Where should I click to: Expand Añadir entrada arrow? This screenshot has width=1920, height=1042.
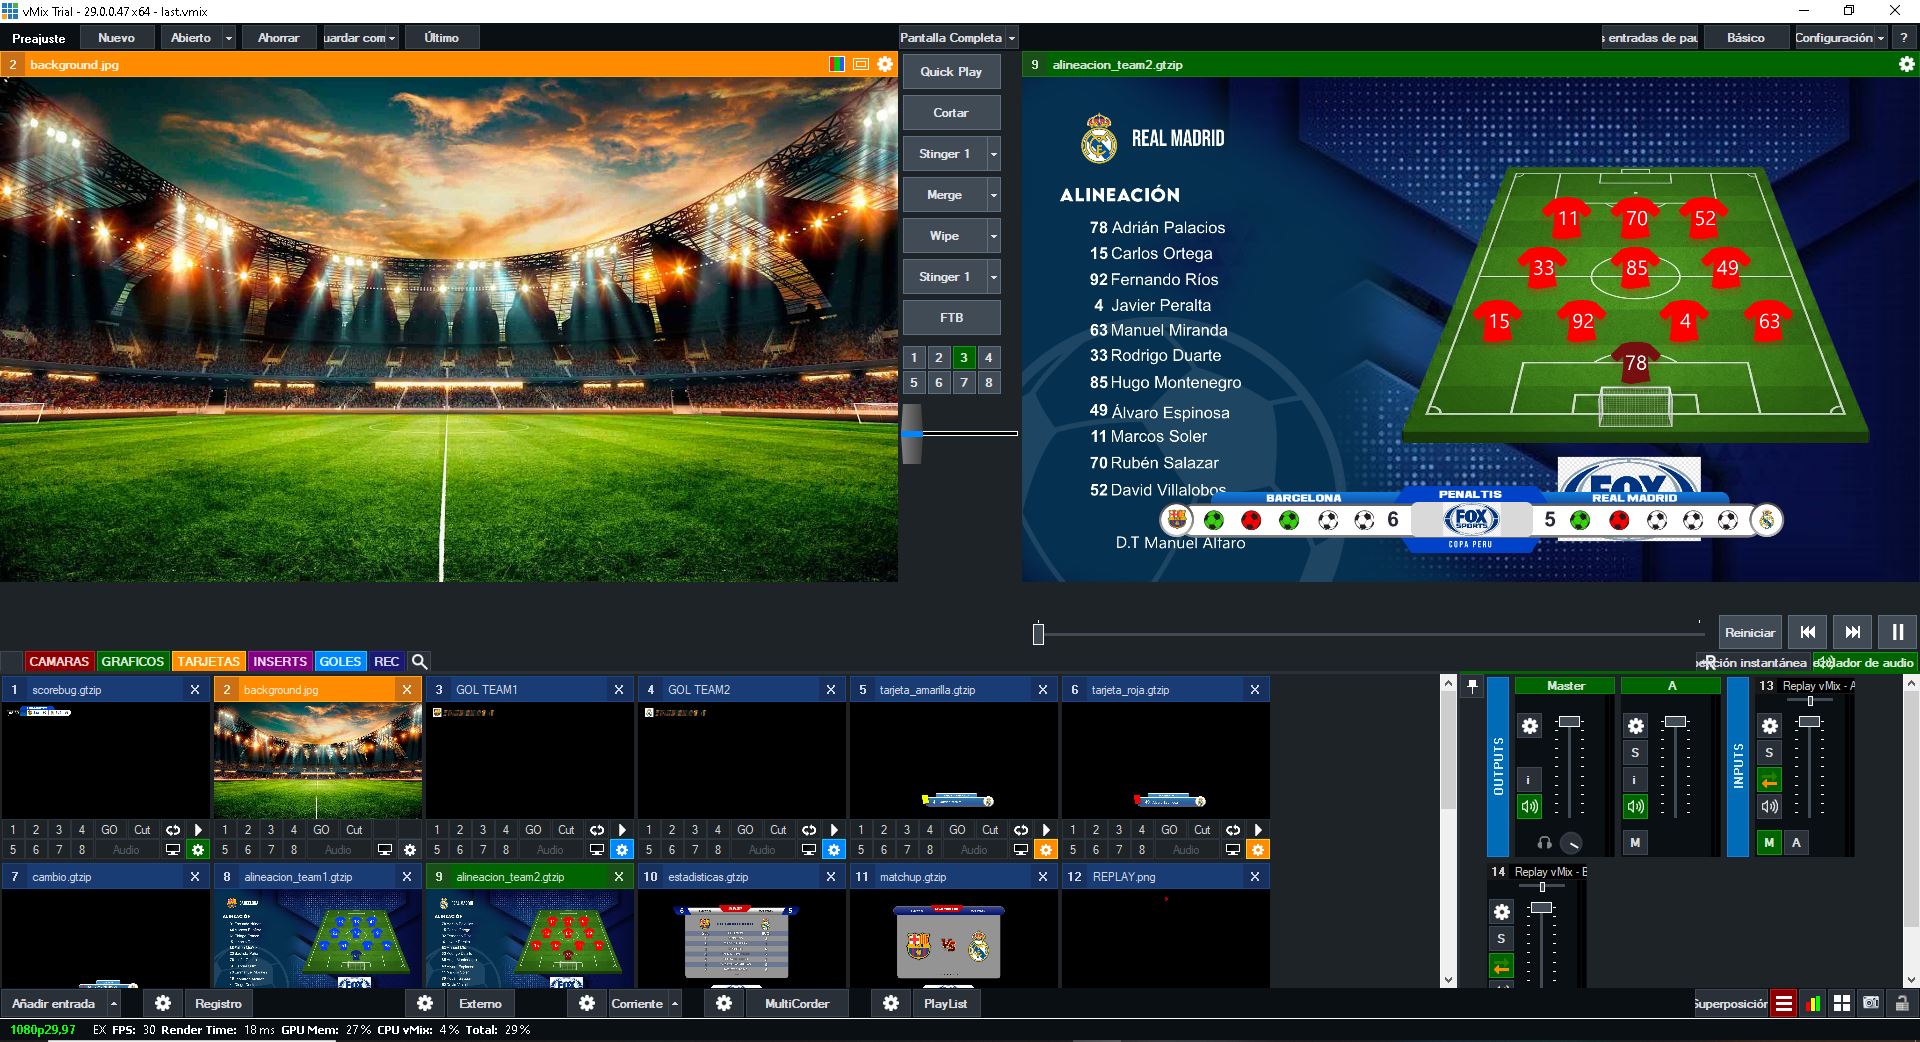pyautogui.click(x=114, y=1003)
